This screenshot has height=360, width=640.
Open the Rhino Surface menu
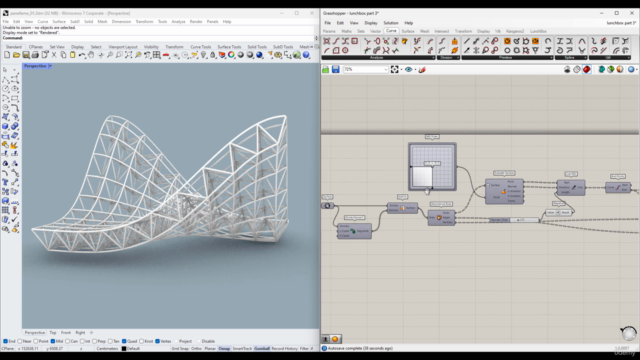pos(59,22)
